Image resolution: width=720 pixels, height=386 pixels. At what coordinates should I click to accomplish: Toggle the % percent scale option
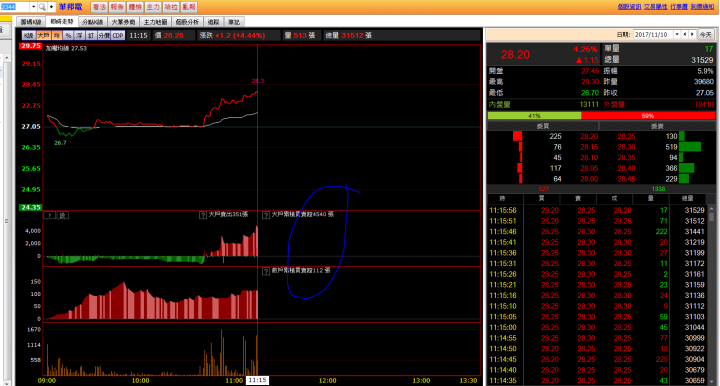pos(68,35)
